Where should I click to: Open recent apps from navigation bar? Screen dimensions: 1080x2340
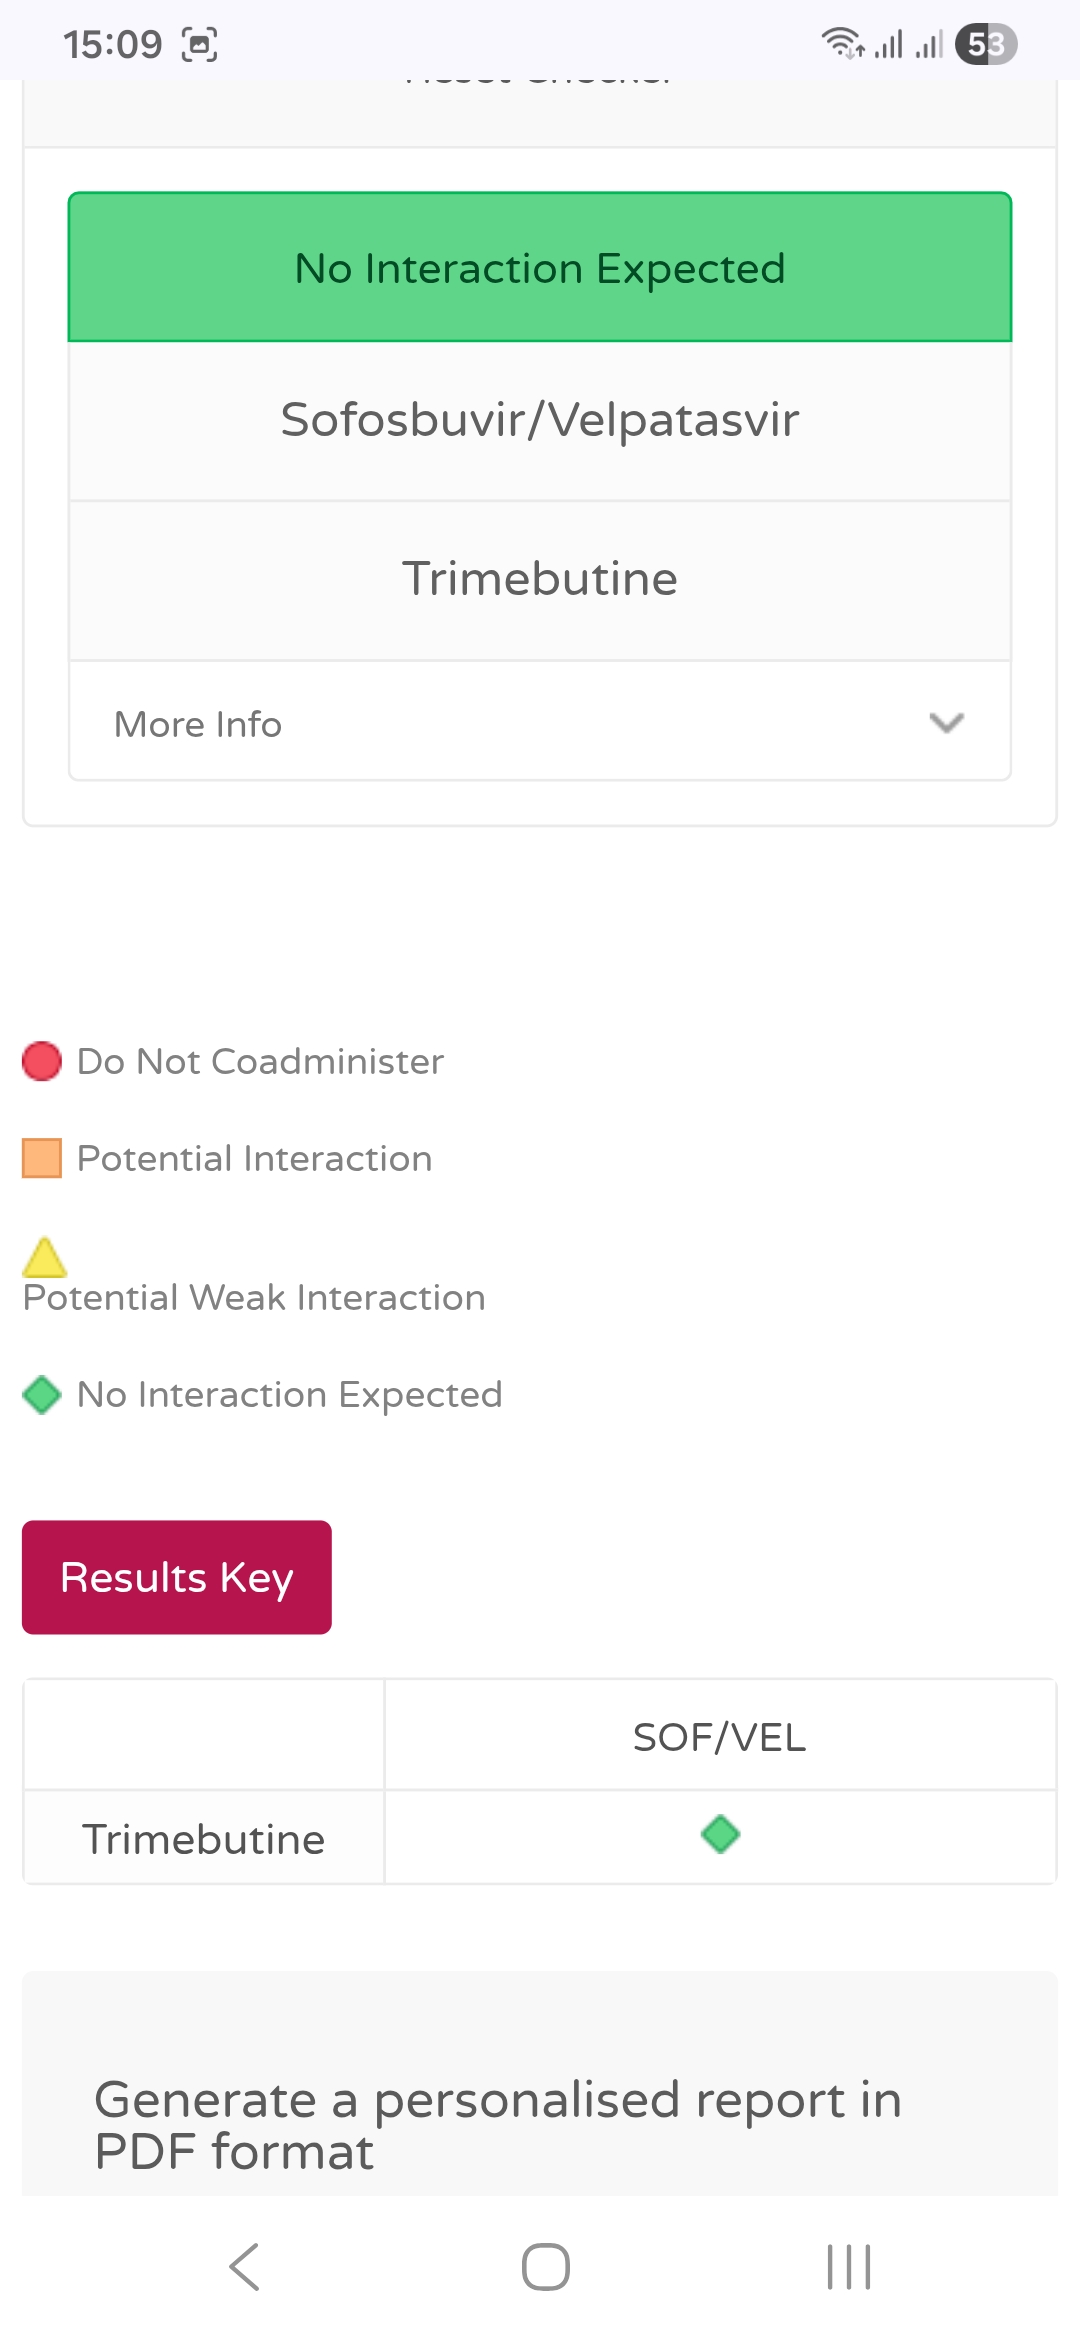(x=849, y=2267)
